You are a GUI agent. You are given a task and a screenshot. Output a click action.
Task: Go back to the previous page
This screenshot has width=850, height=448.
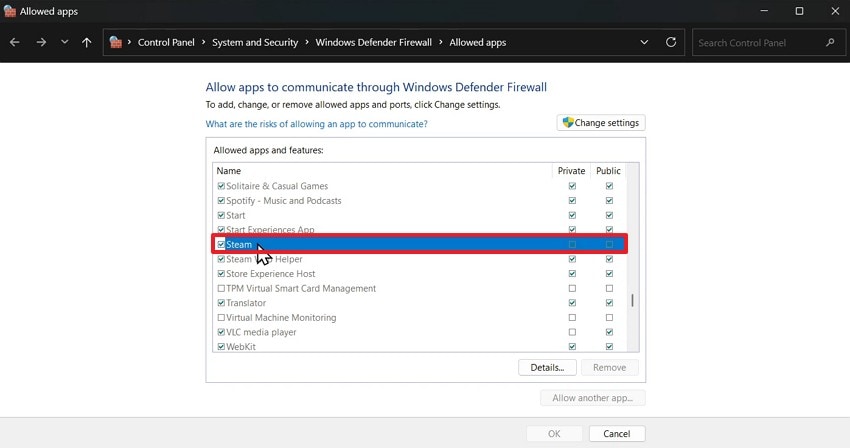click(x=14, y=43)
